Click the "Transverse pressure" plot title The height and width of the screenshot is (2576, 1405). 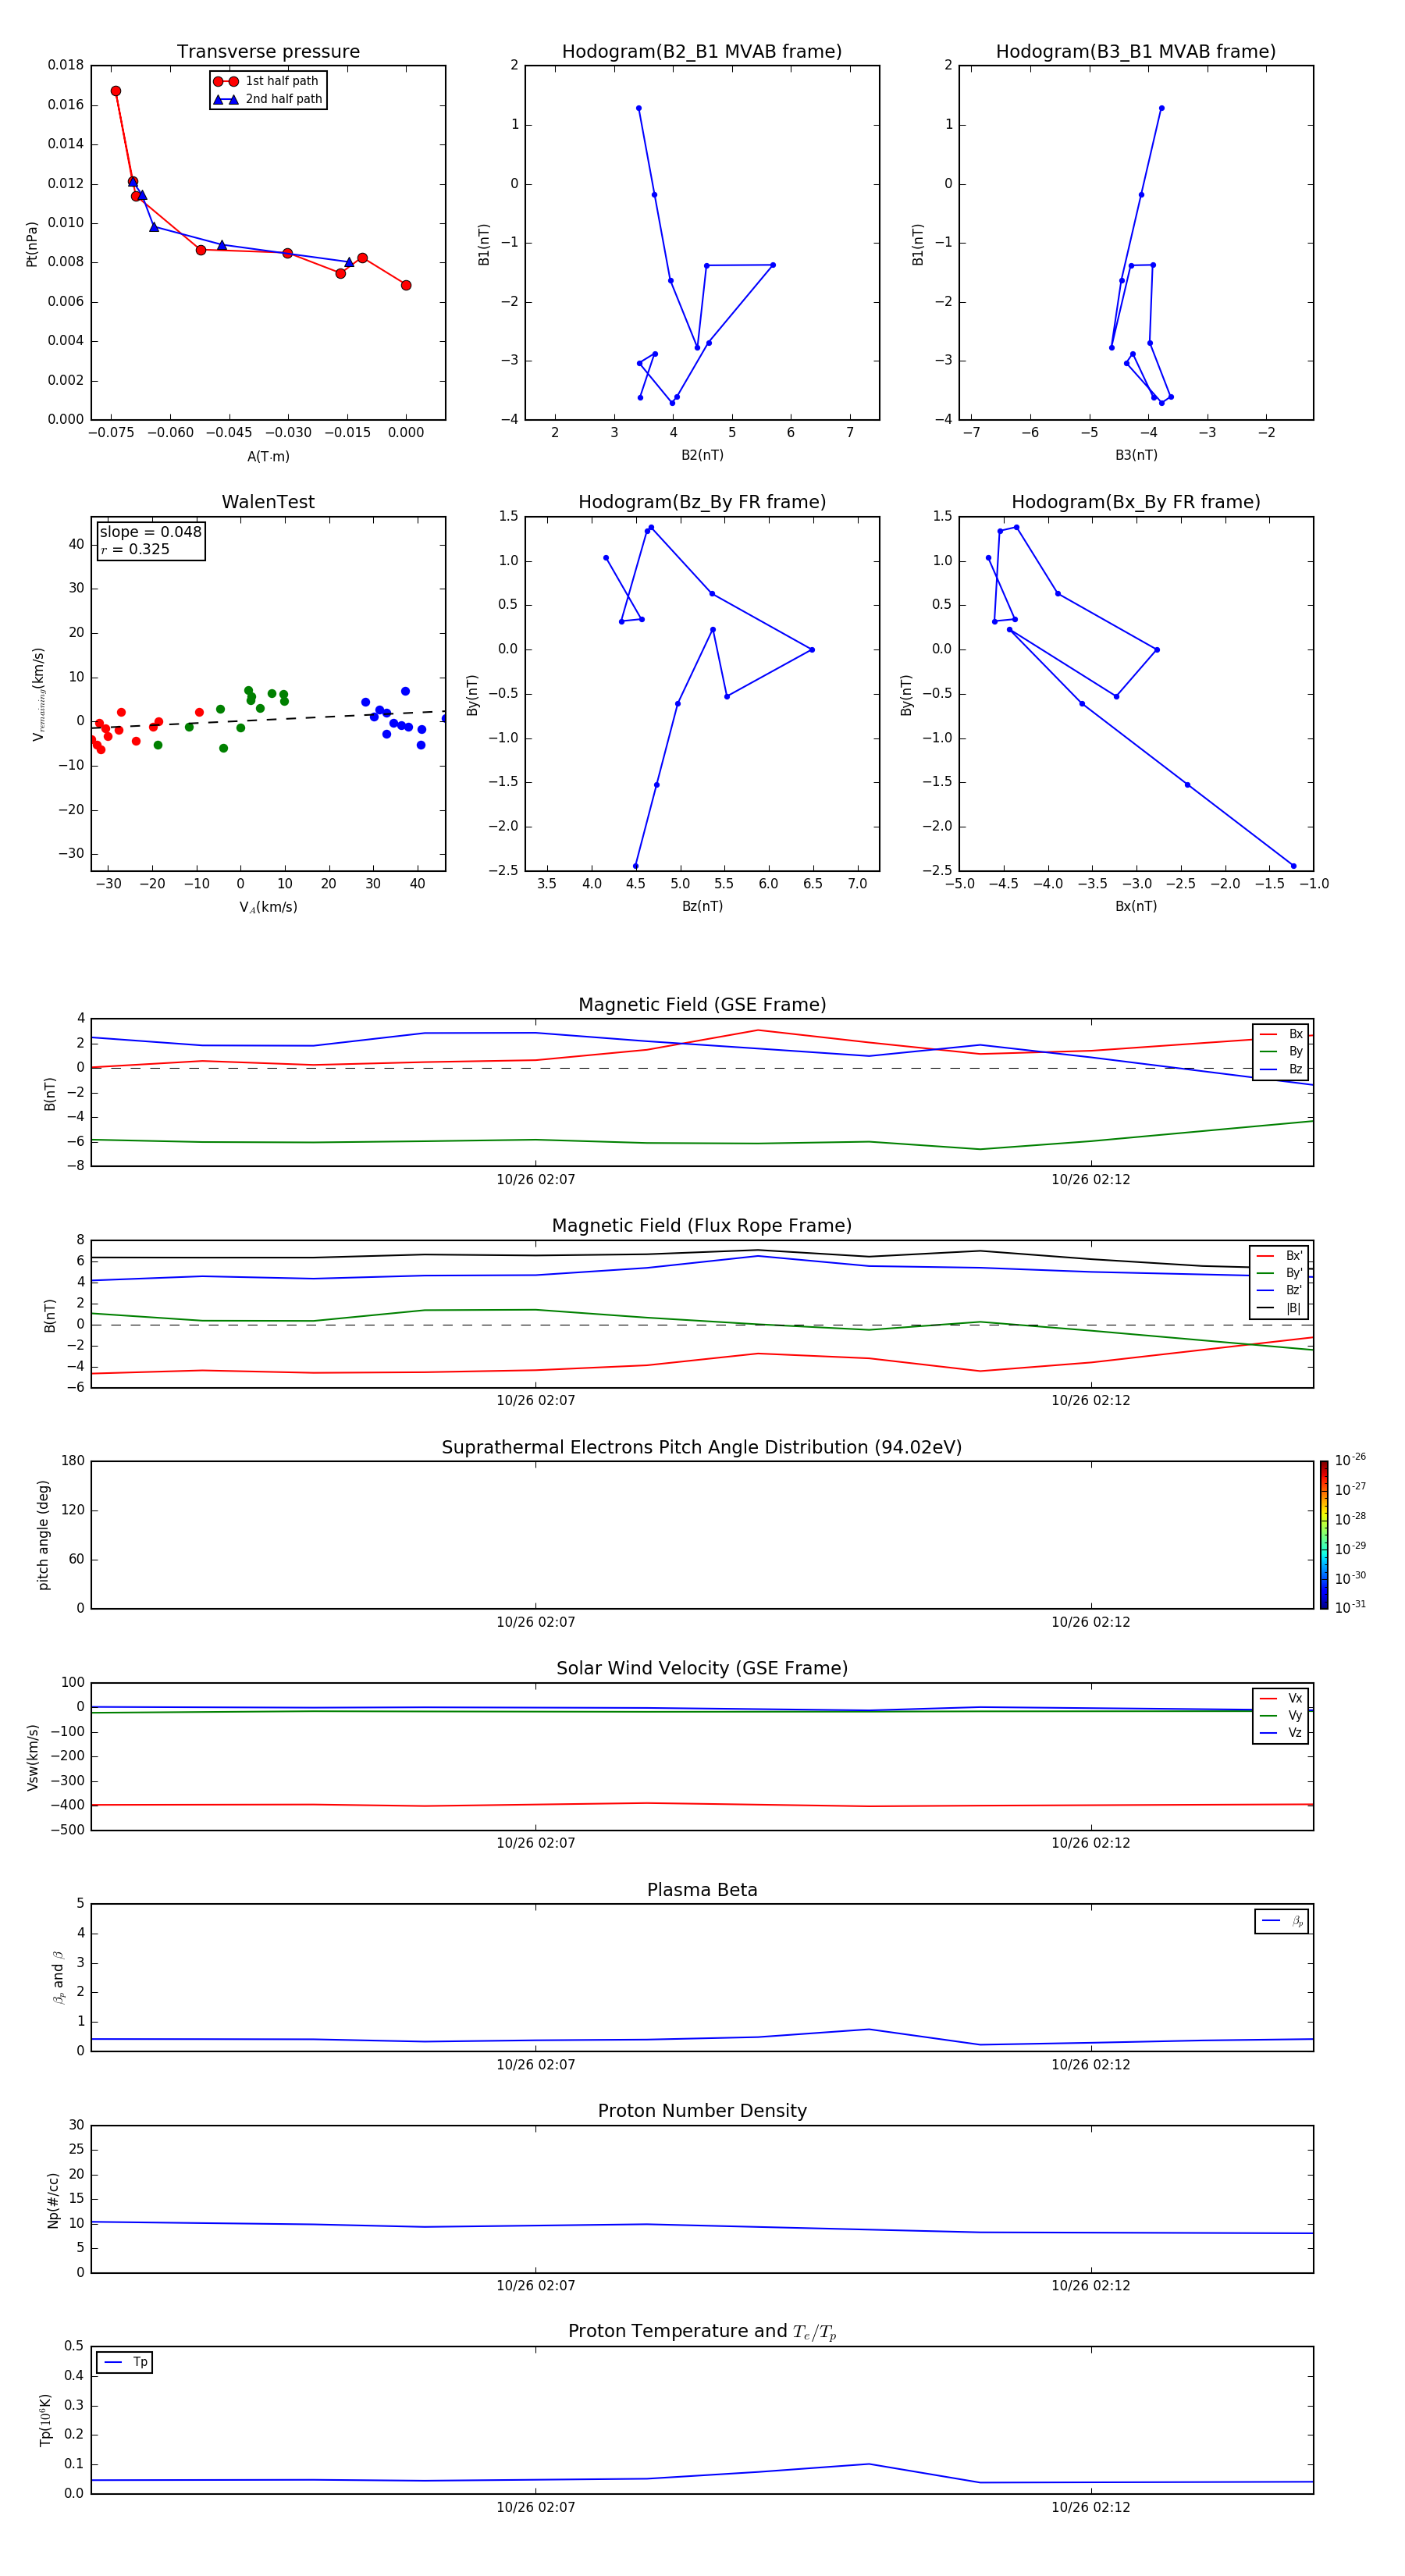tap(268, 52)
